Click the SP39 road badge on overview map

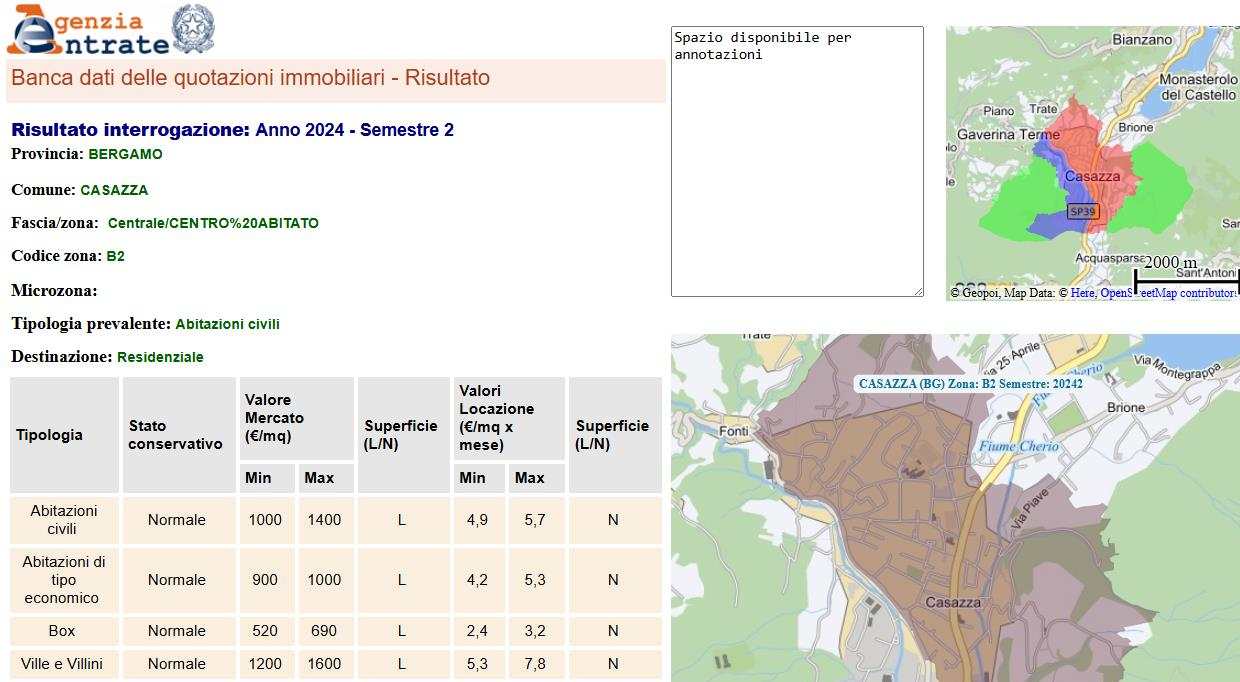coord(1083,211)
